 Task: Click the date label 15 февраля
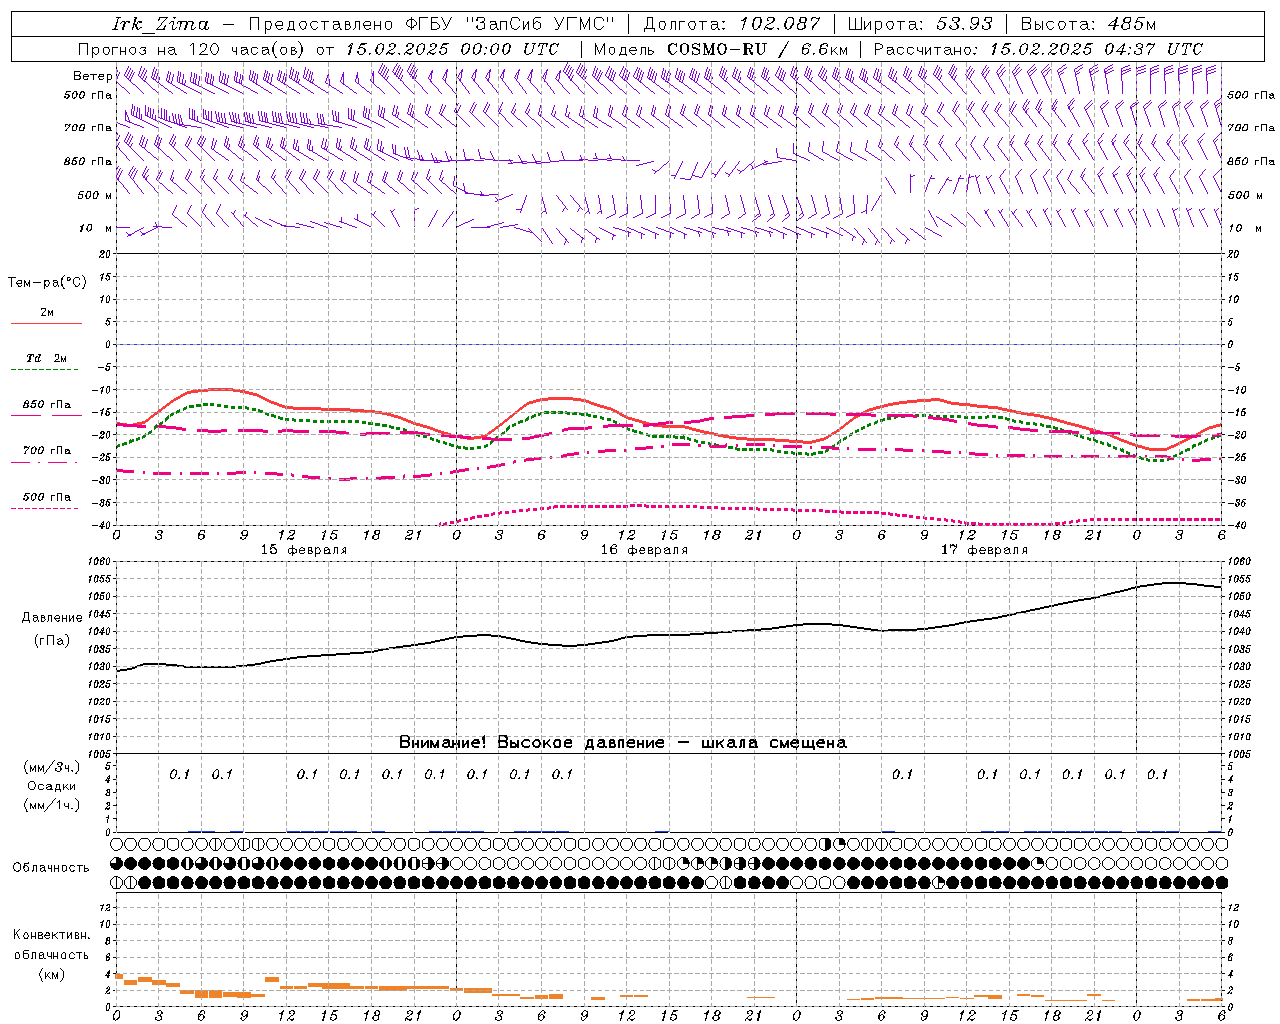[x=304, y=550]
